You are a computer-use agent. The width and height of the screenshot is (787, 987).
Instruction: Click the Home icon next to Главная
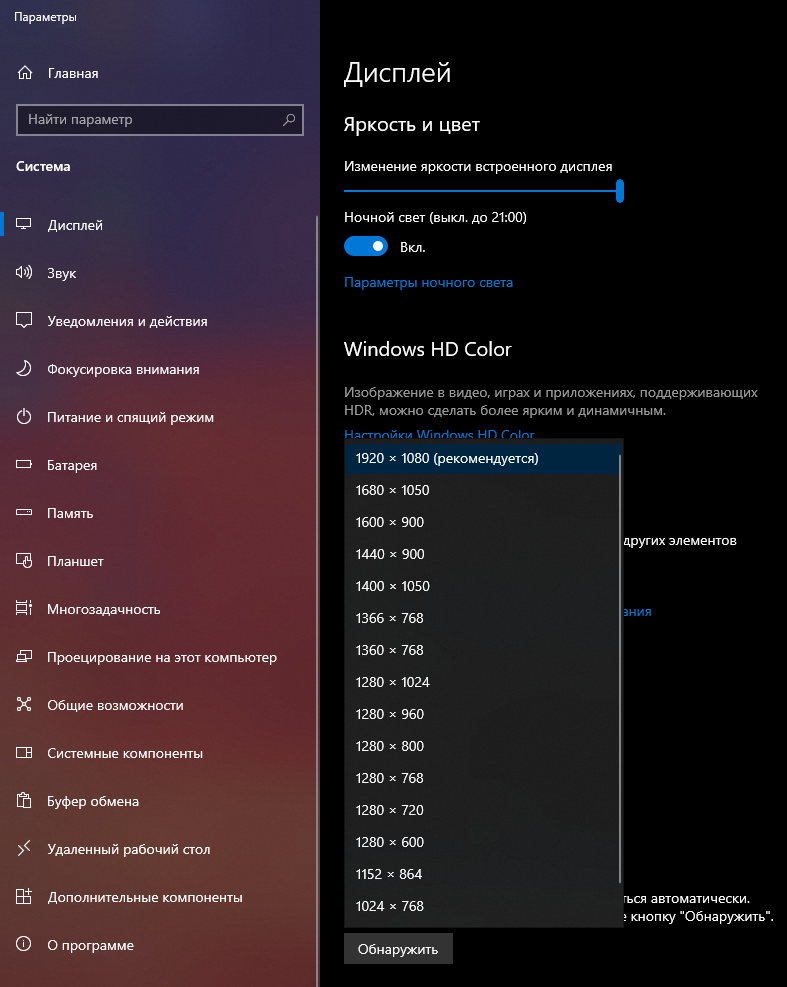(25, 73)
